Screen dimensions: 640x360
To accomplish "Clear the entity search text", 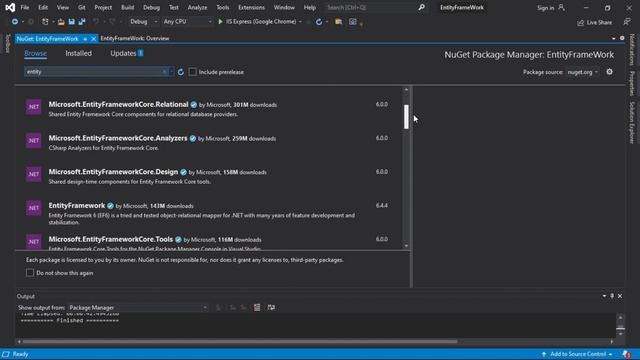I will (x=164, y=72).
